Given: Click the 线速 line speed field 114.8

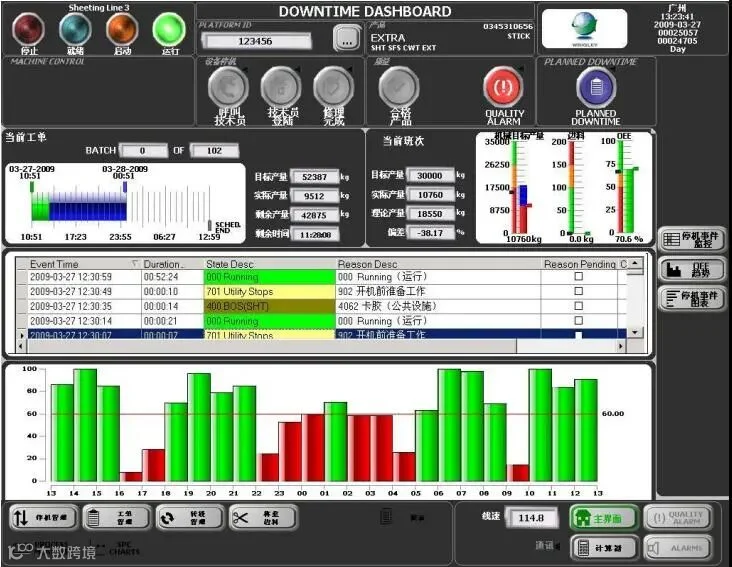Looking at the screenshot, I should point(531,518).
